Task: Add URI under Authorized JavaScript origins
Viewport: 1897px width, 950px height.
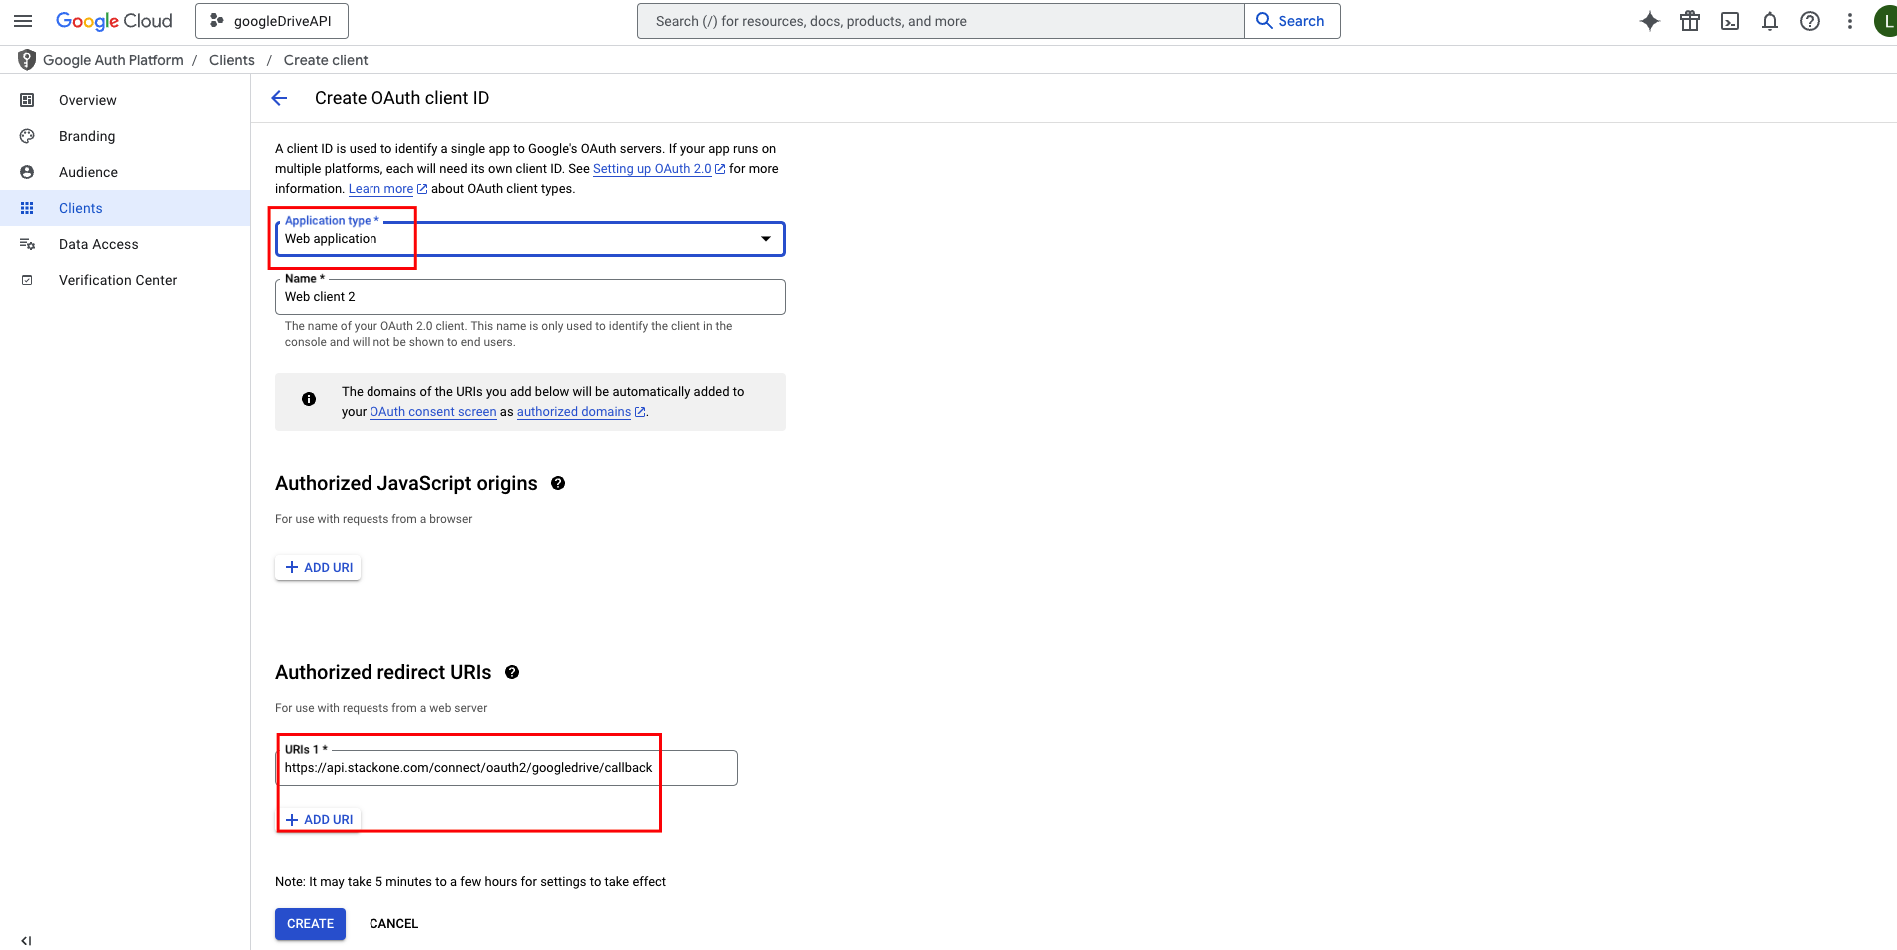Action: pos(318,567)
